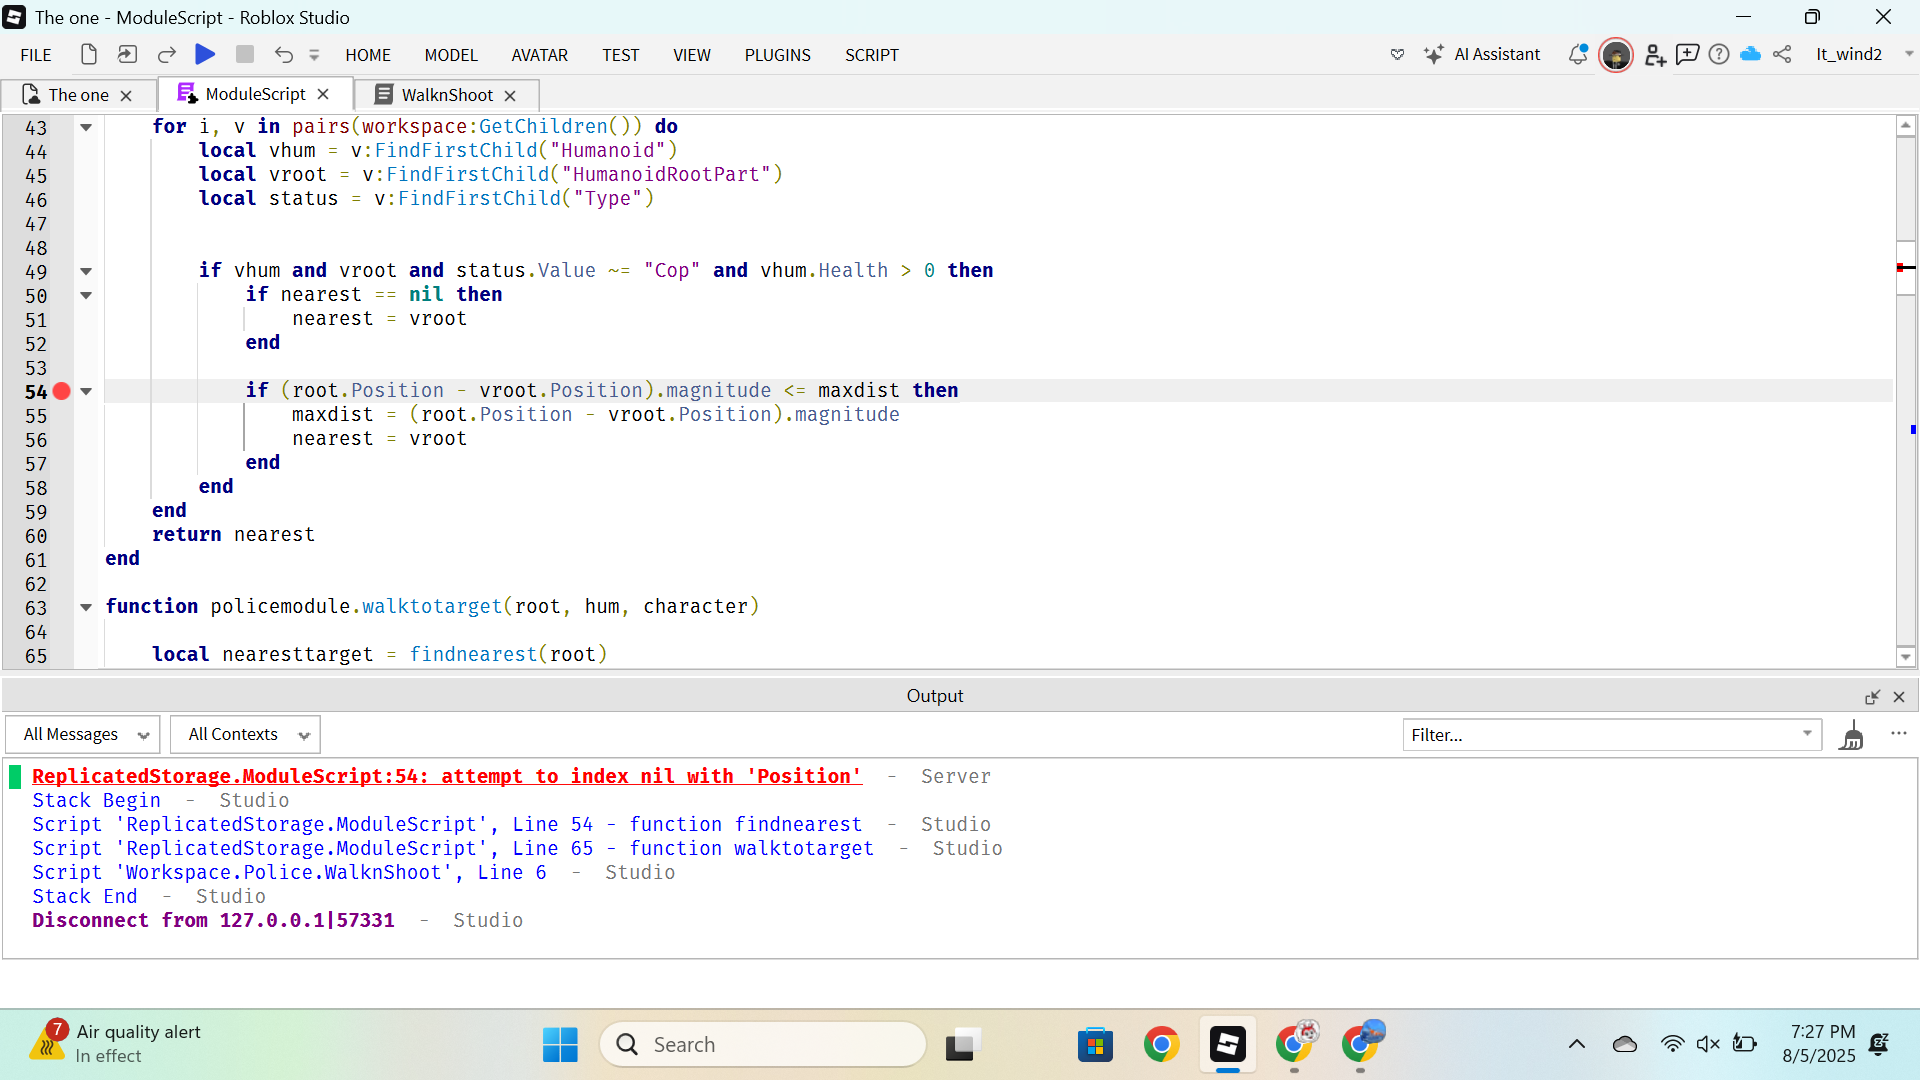Open the All Contexts dropdown

click(x=244, y=734)
